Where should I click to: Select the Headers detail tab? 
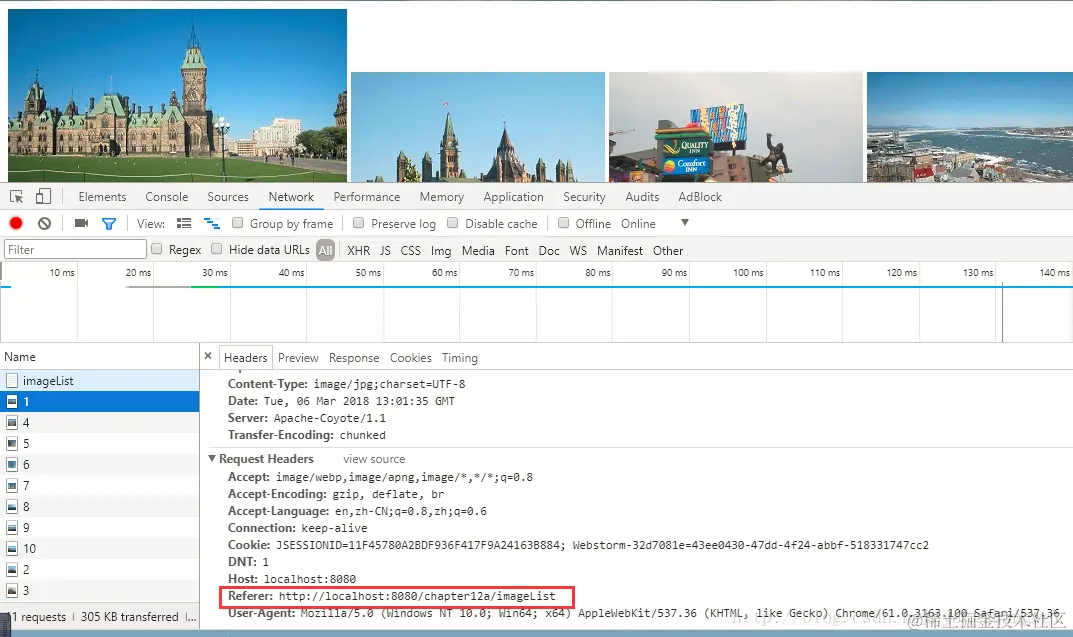[x=246, y=358]
